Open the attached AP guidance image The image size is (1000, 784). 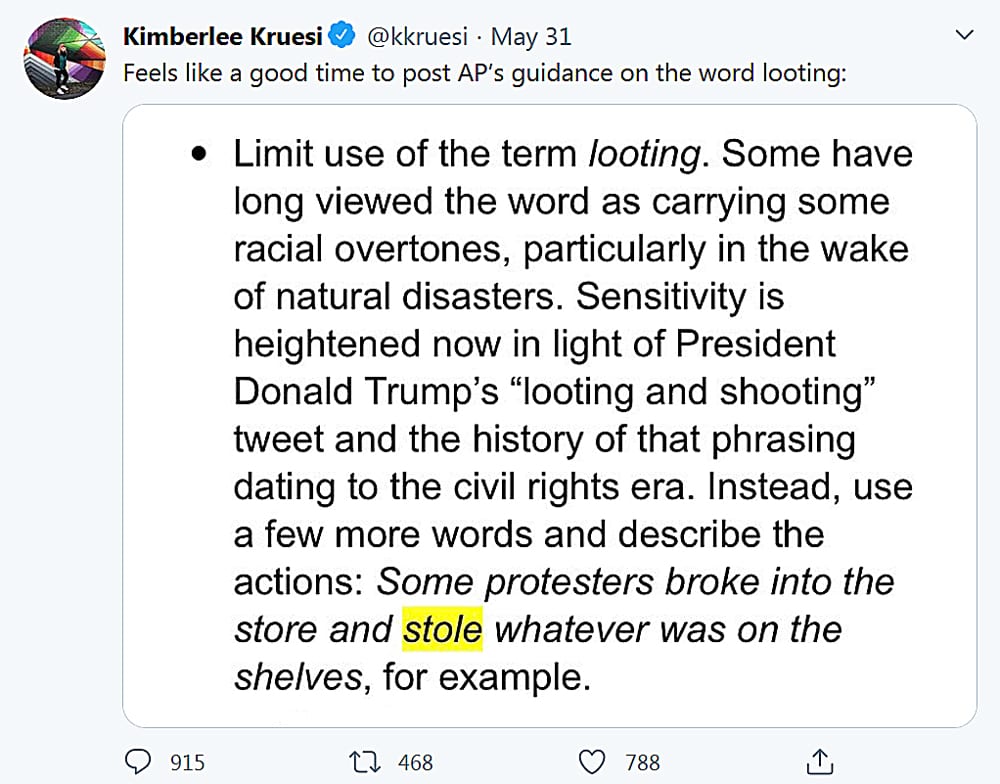[549, 415]
